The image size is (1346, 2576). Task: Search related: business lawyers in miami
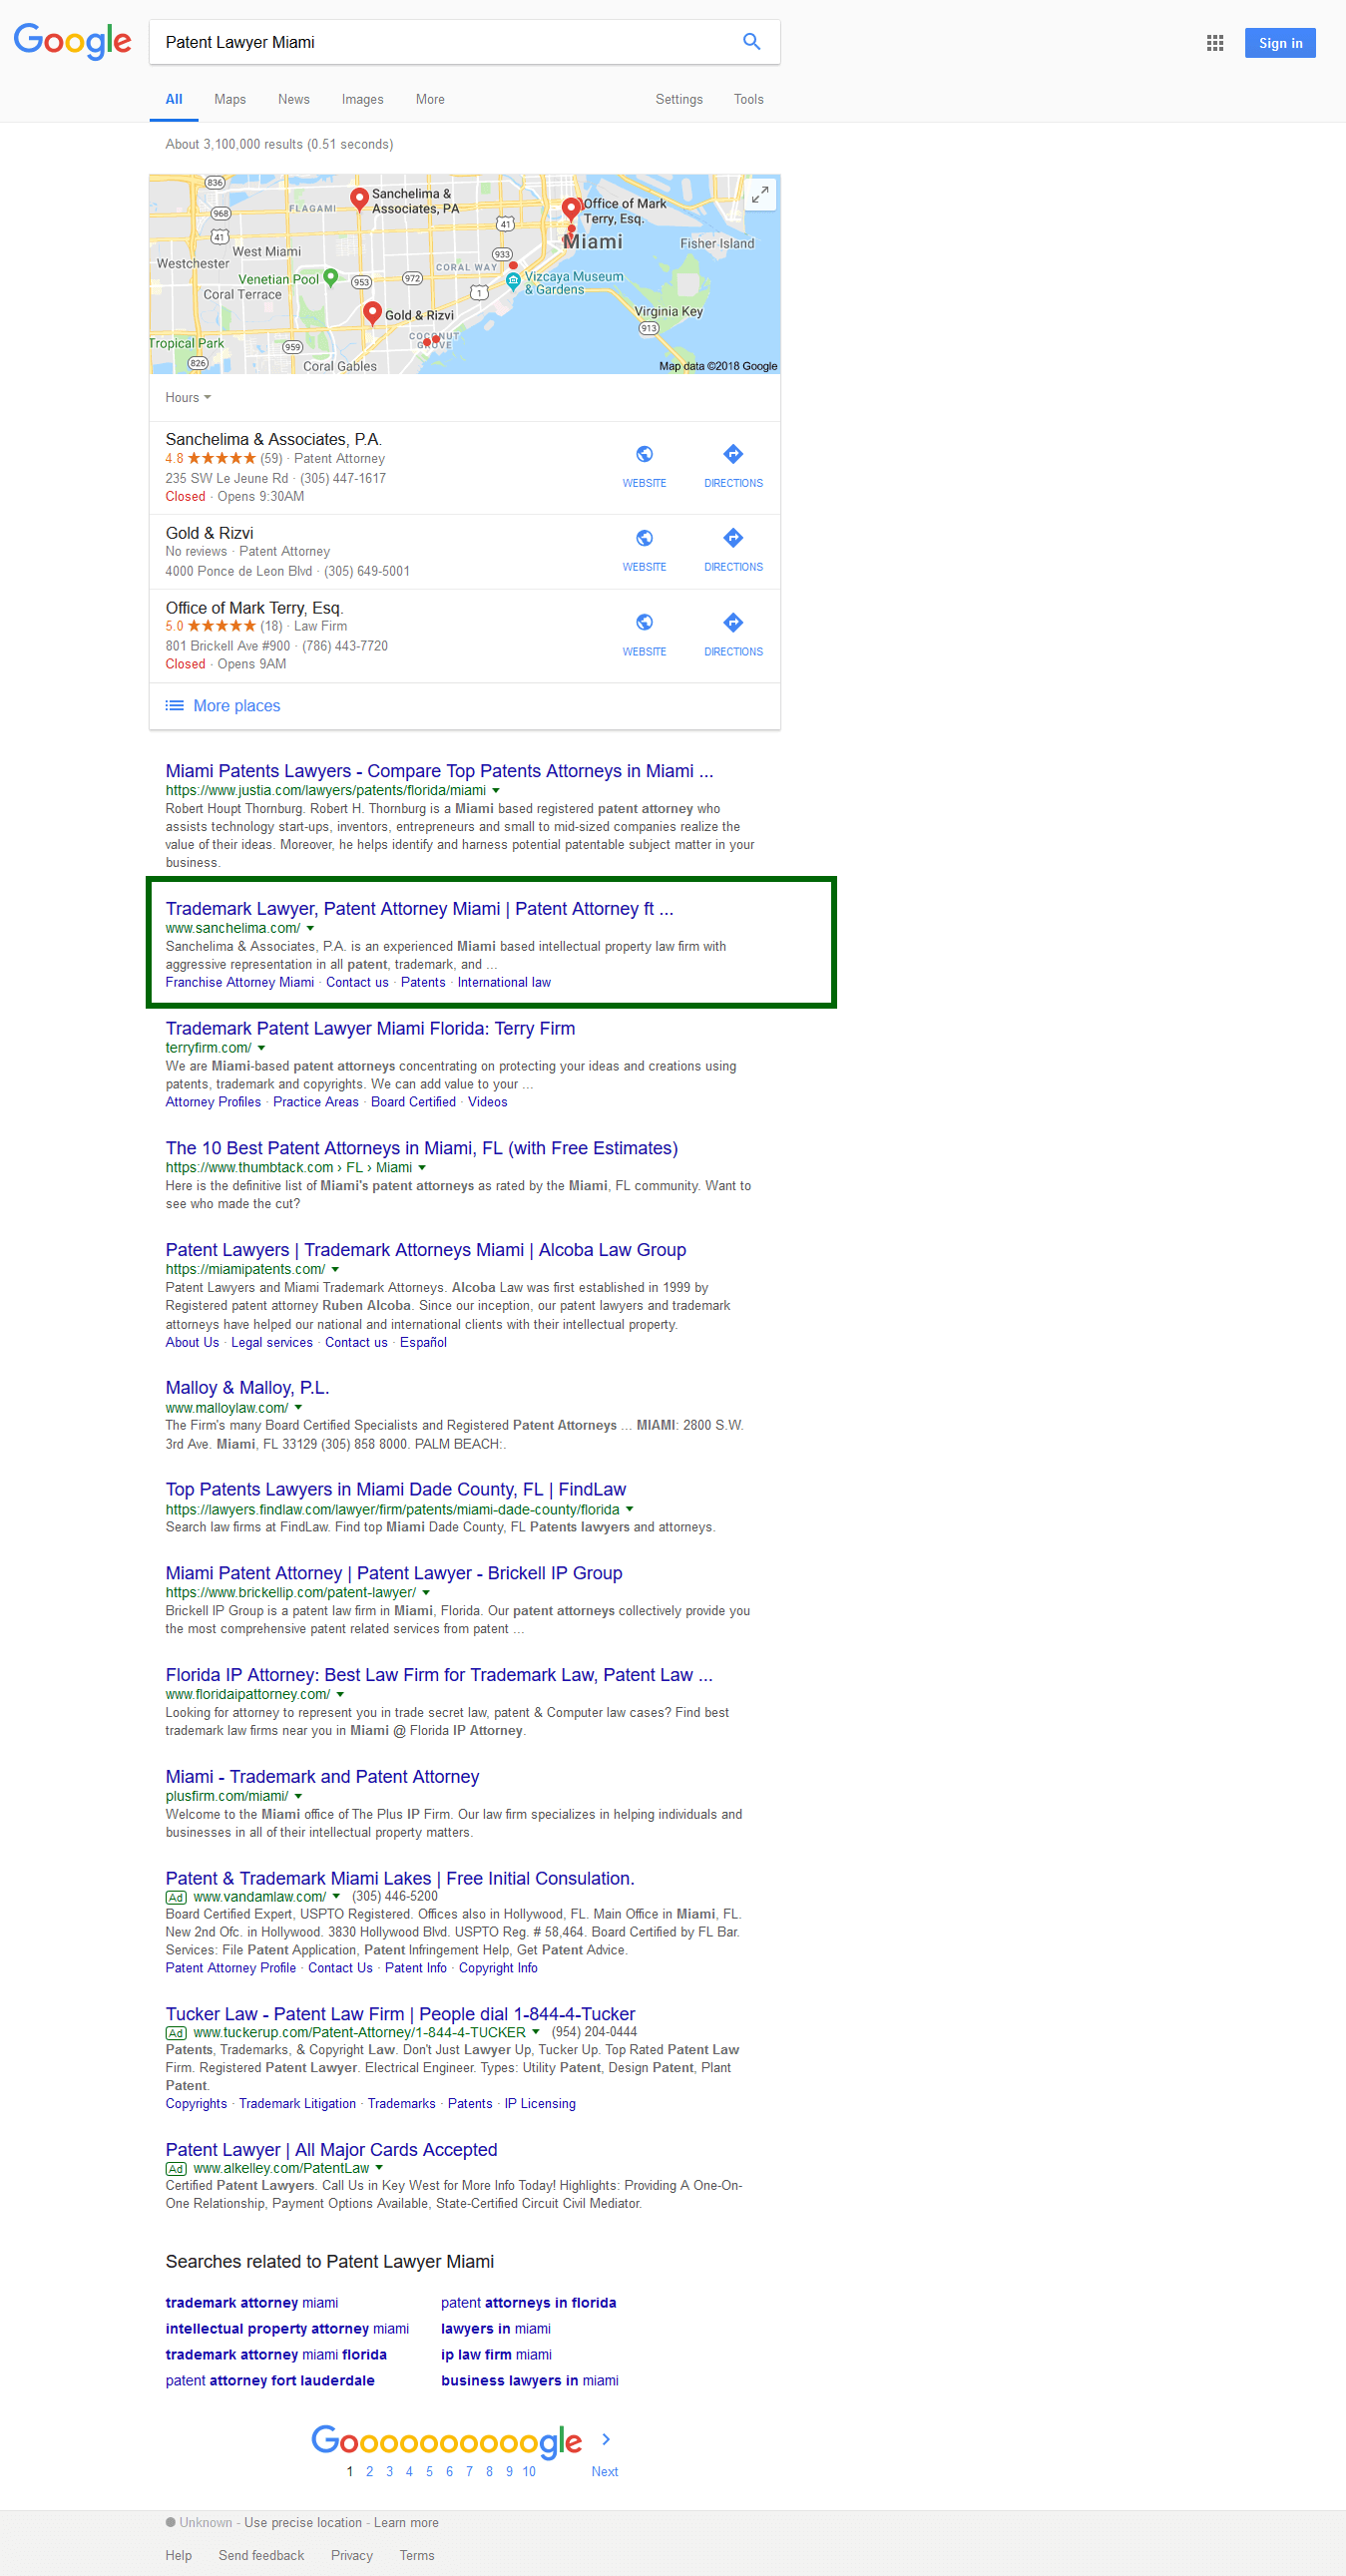(530, 2381)
